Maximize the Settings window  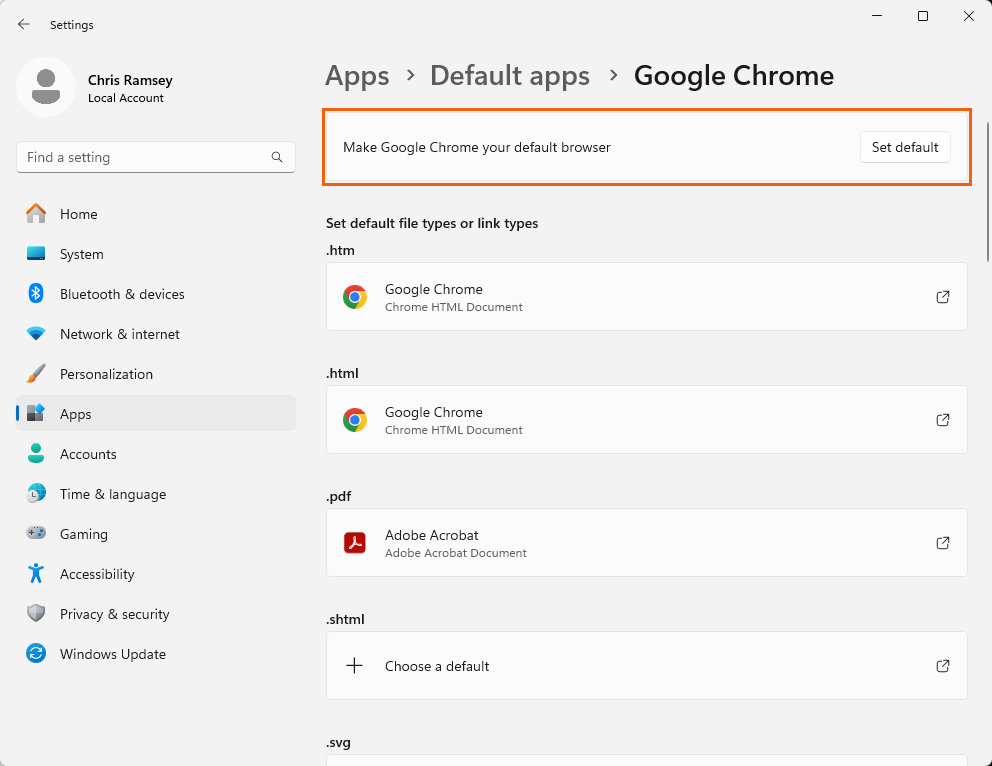pyautogui.click(x=923, y=16)
